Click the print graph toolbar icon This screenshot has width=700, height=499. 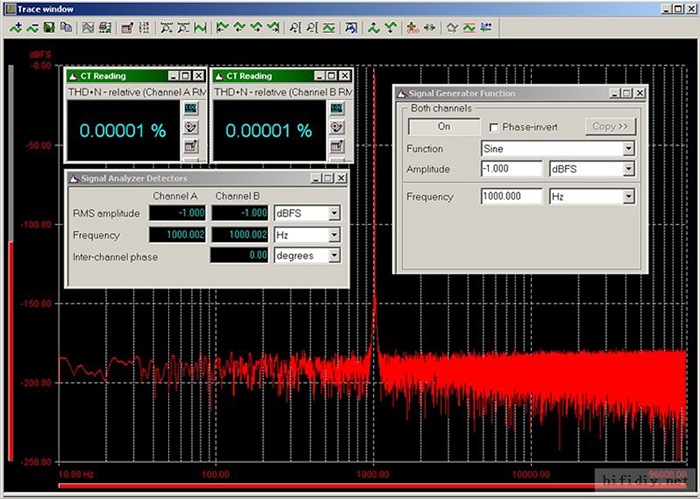click(105, 28)
